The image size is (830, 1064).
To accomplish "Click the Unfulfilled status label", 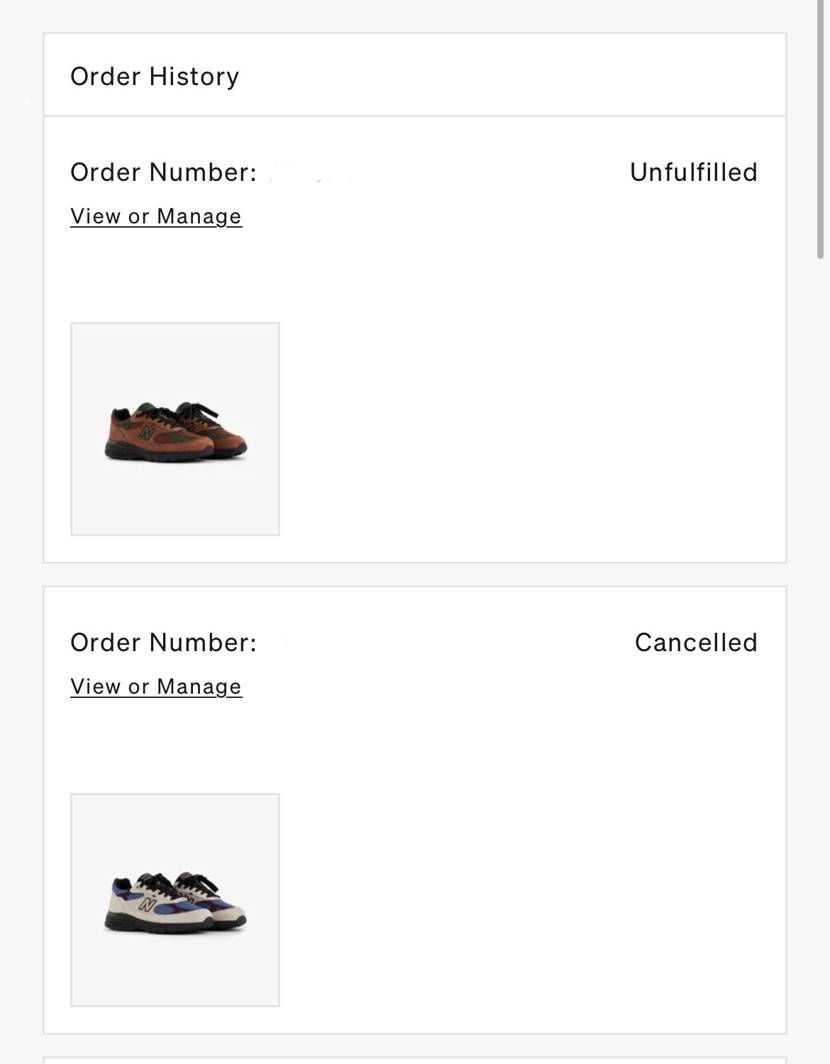I will tap(694, 172).
